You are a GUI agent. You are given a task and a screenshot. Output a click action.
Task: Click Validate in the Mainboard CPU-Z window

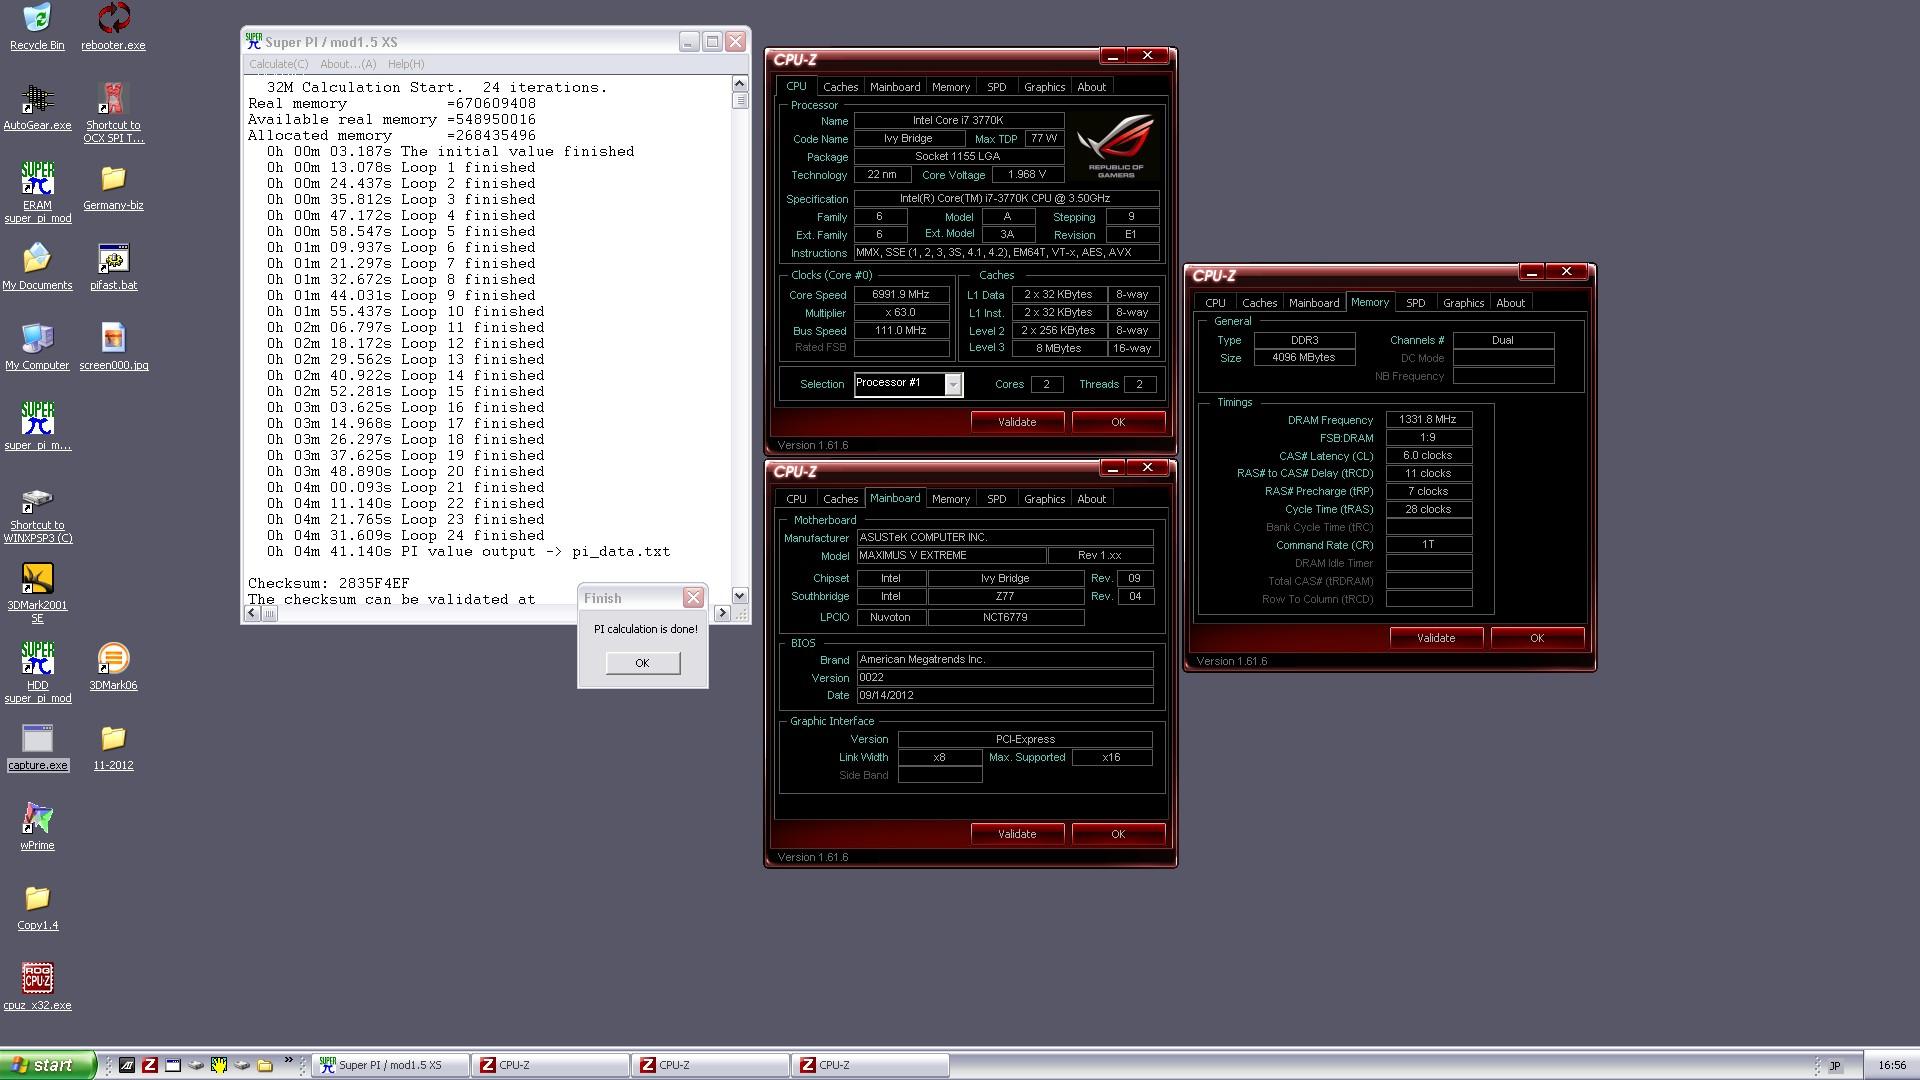1017,834
